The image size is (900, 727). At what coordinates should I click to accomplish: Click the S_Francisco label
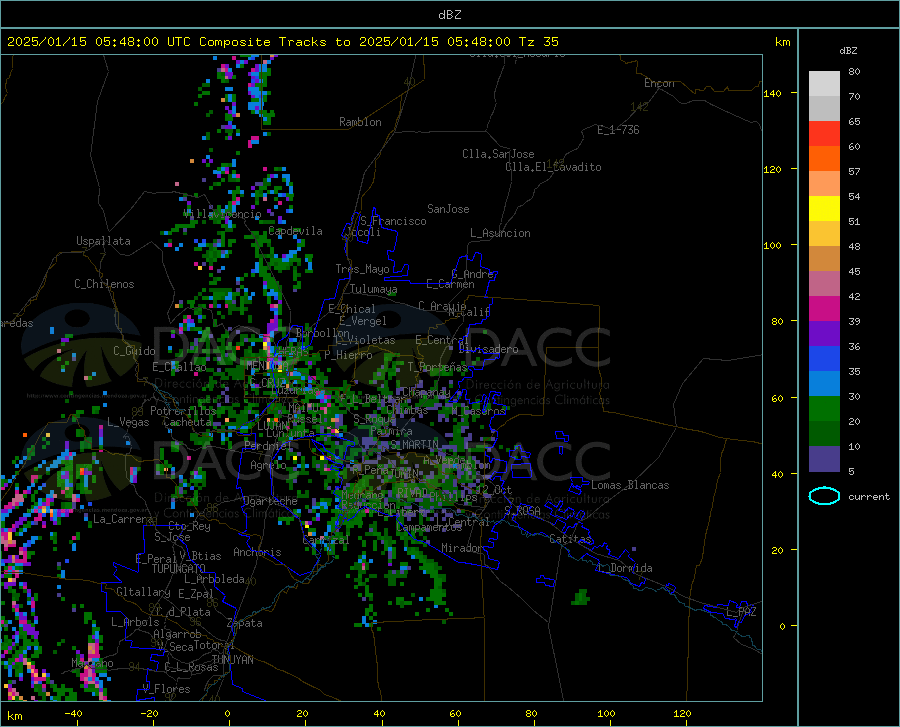coord(393,221)
